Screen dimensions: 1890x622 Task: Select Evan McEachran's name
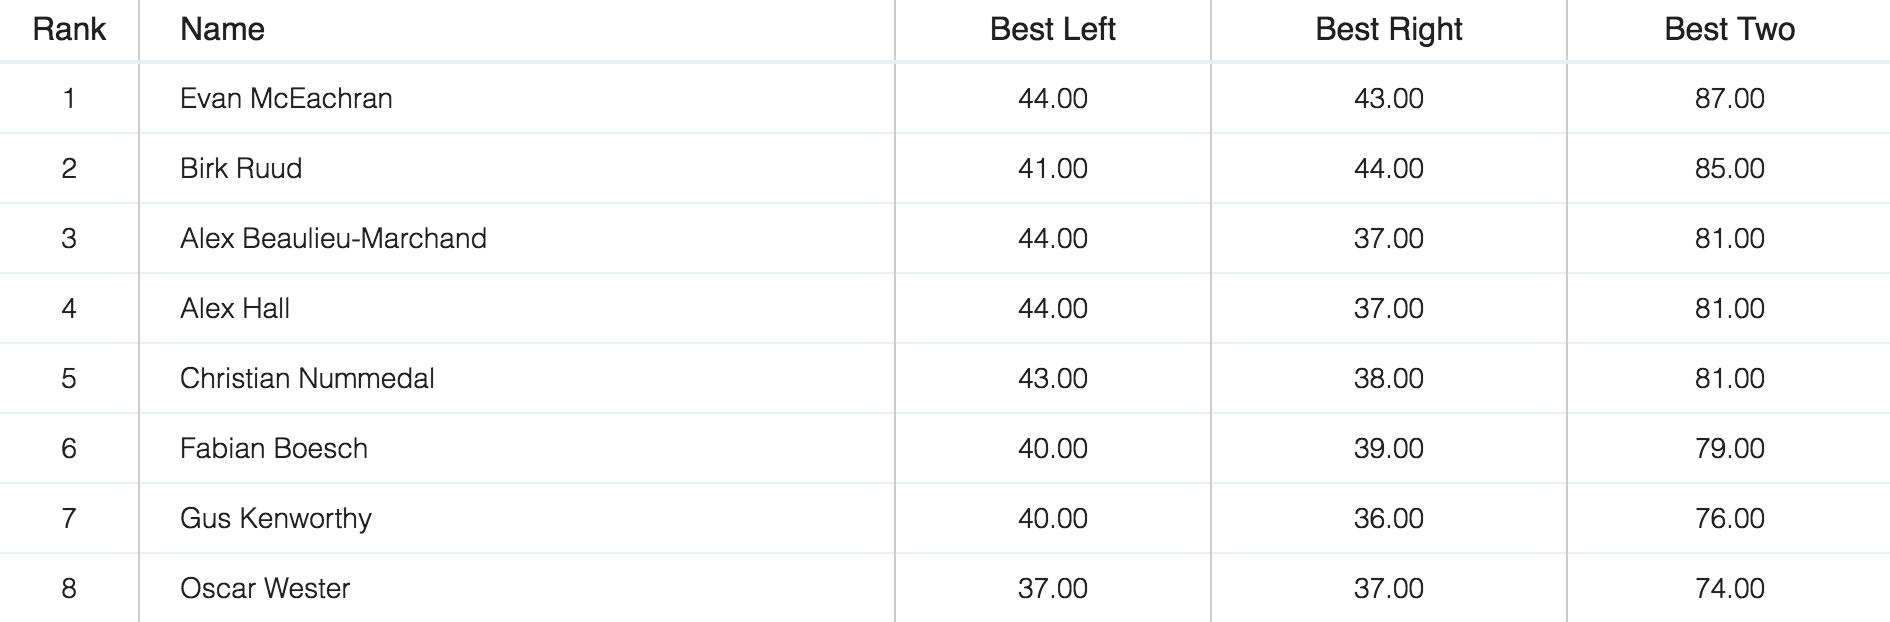pos(286,98)
